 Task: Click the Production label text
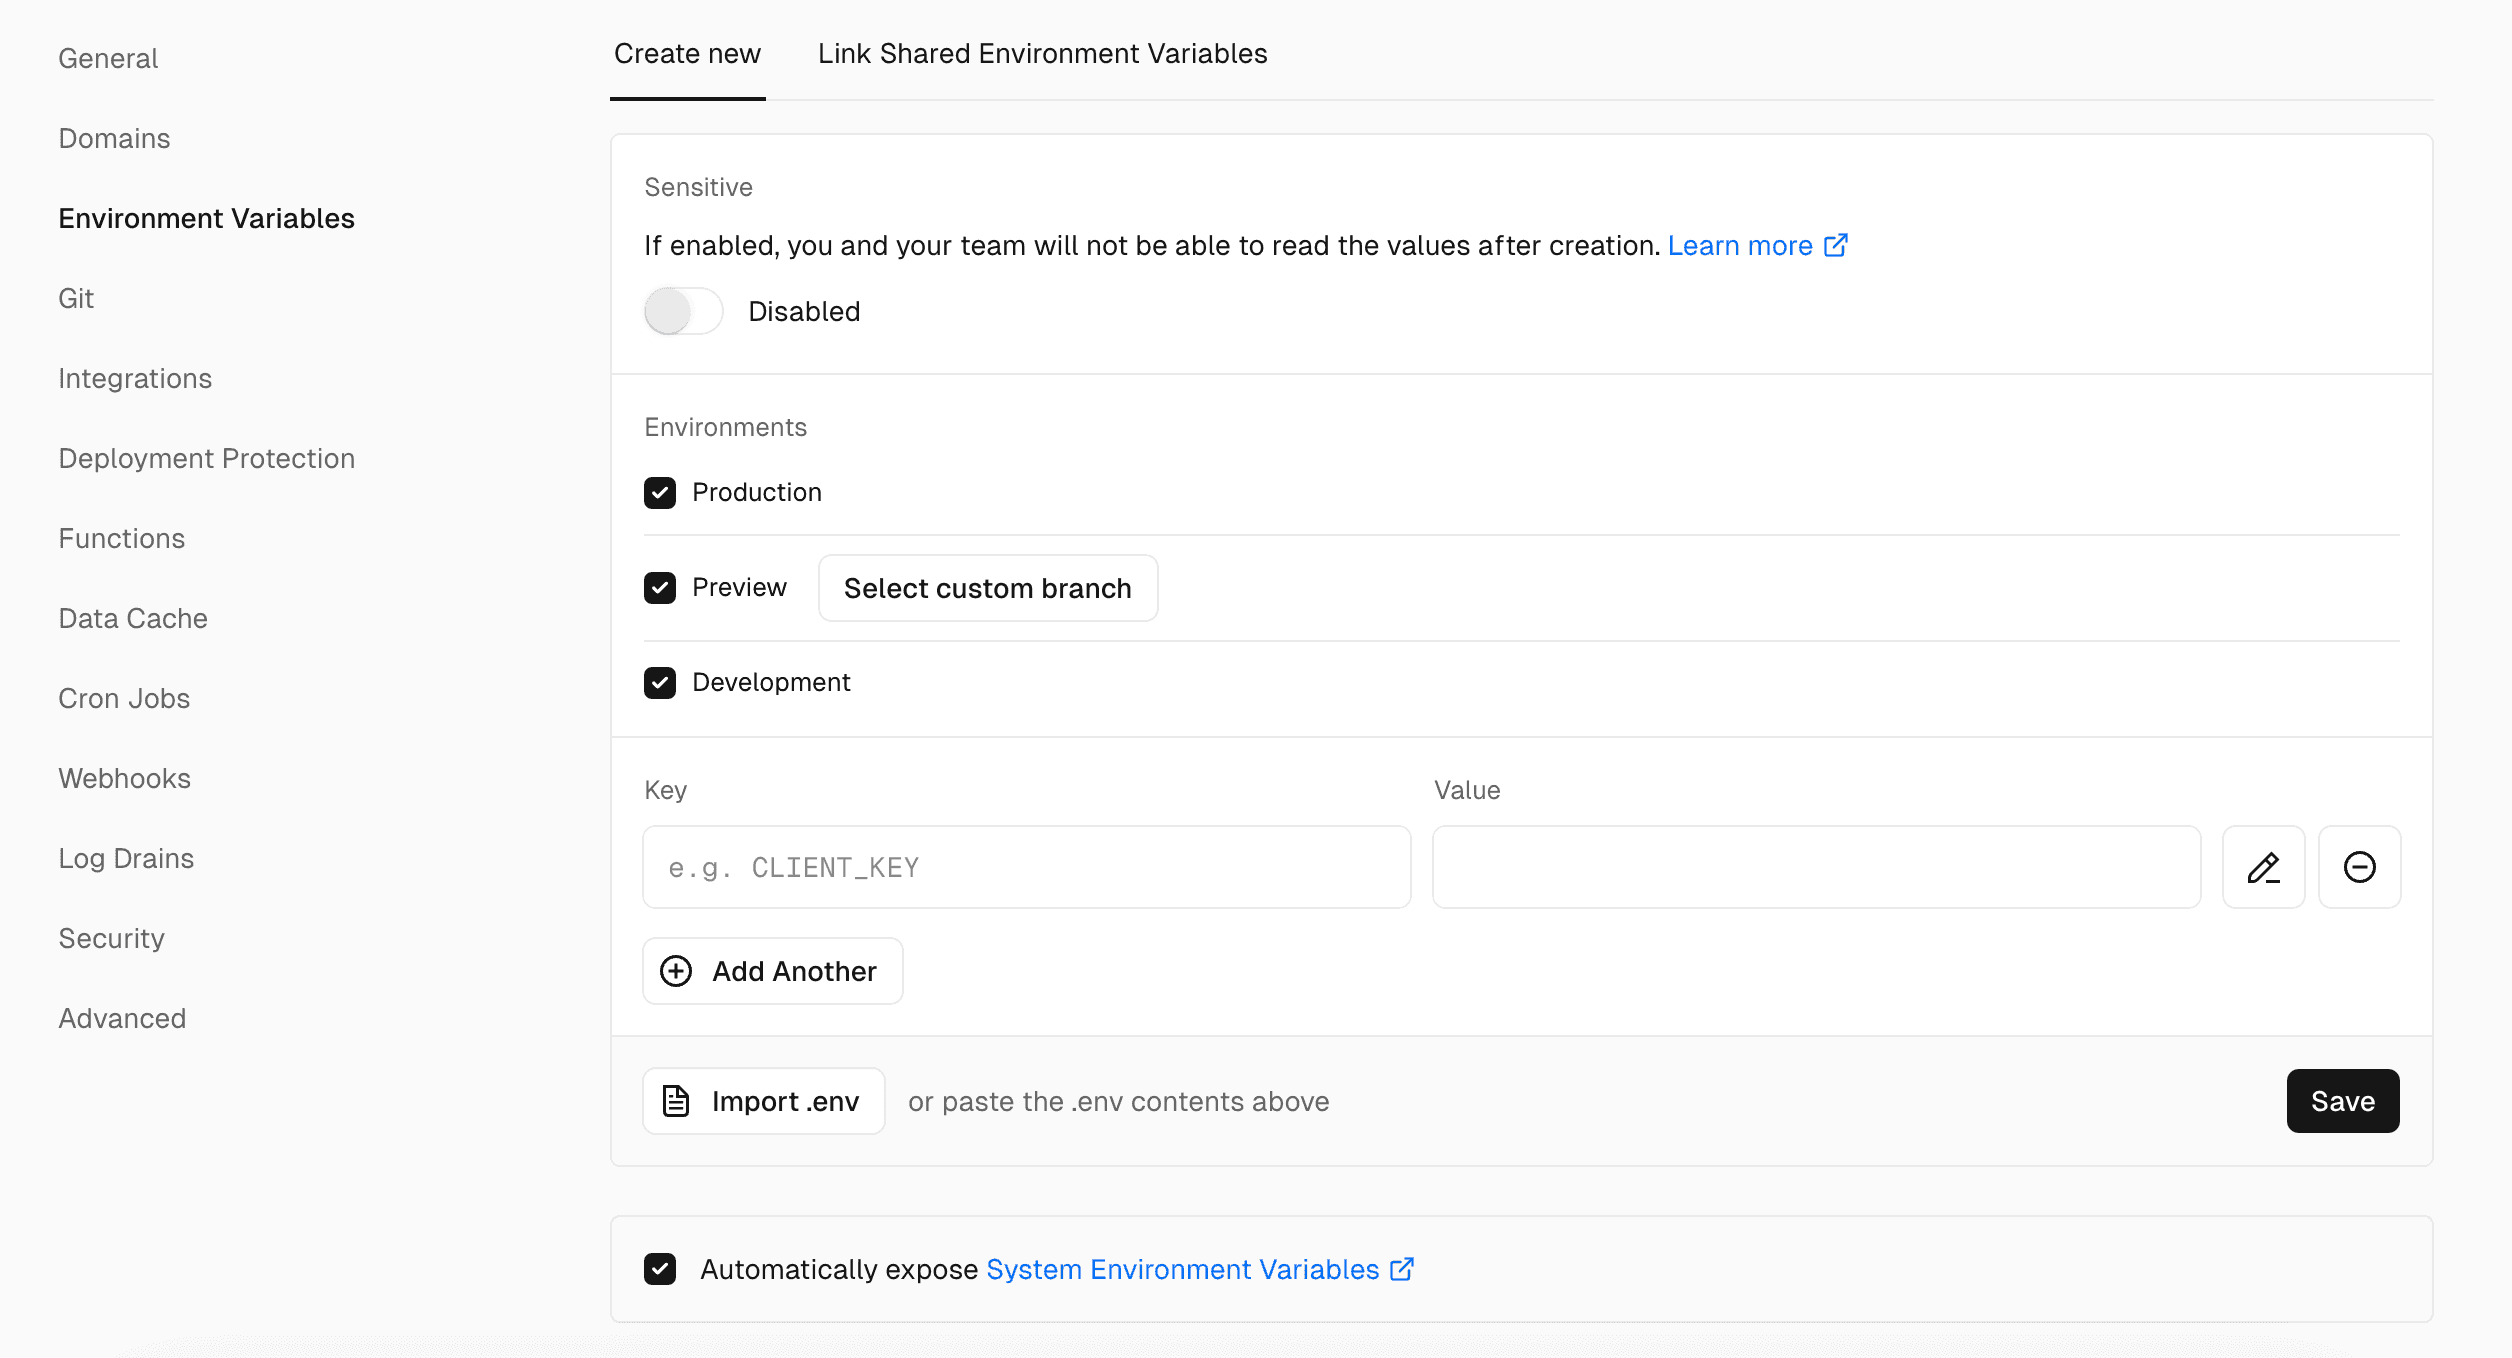(757, 492)
